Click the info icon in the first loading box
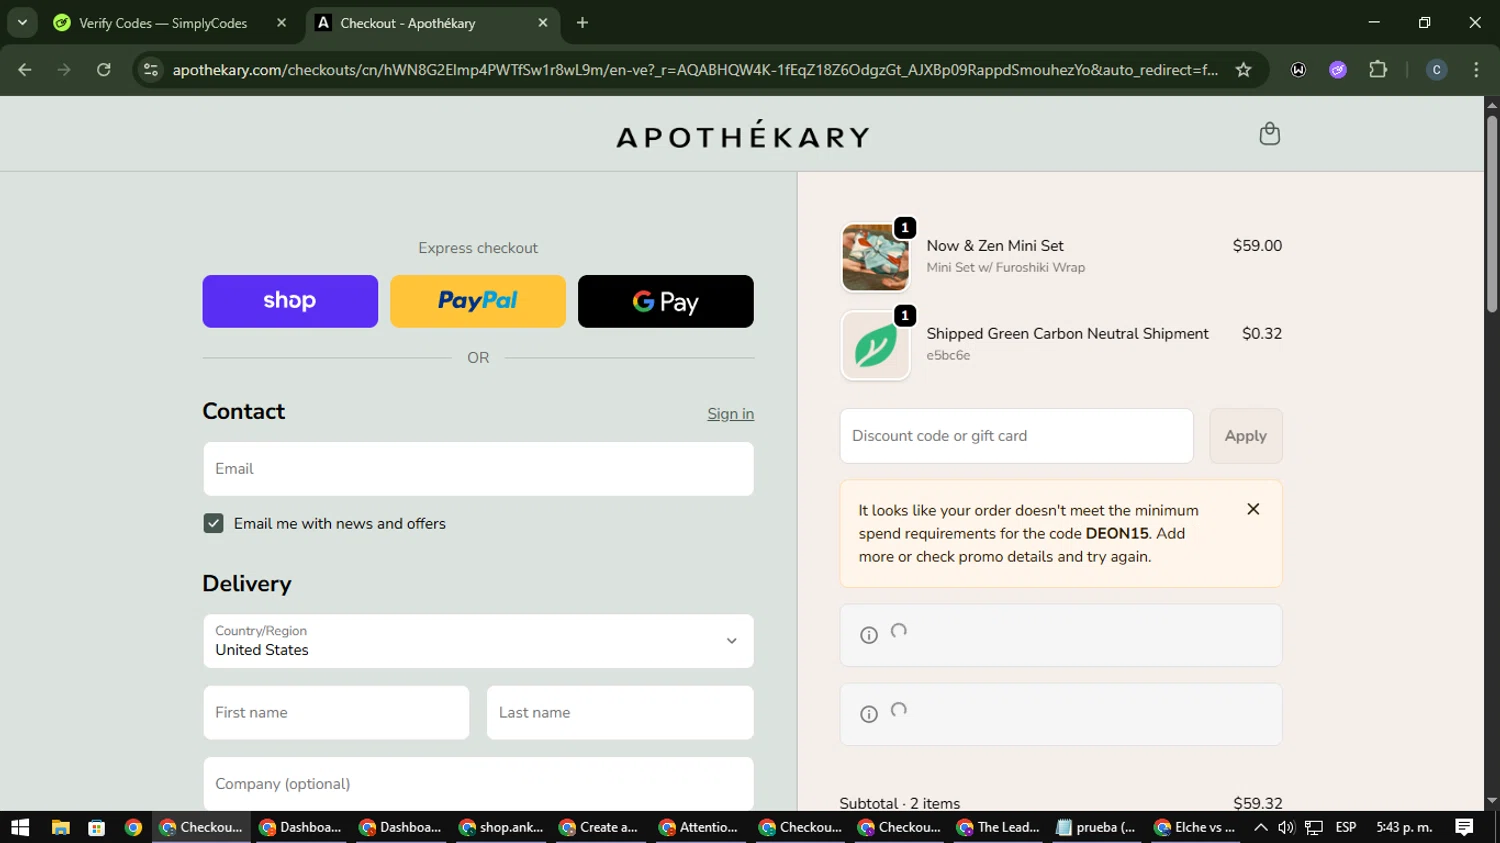This screenshot has height=843, width=1500. 869,635
